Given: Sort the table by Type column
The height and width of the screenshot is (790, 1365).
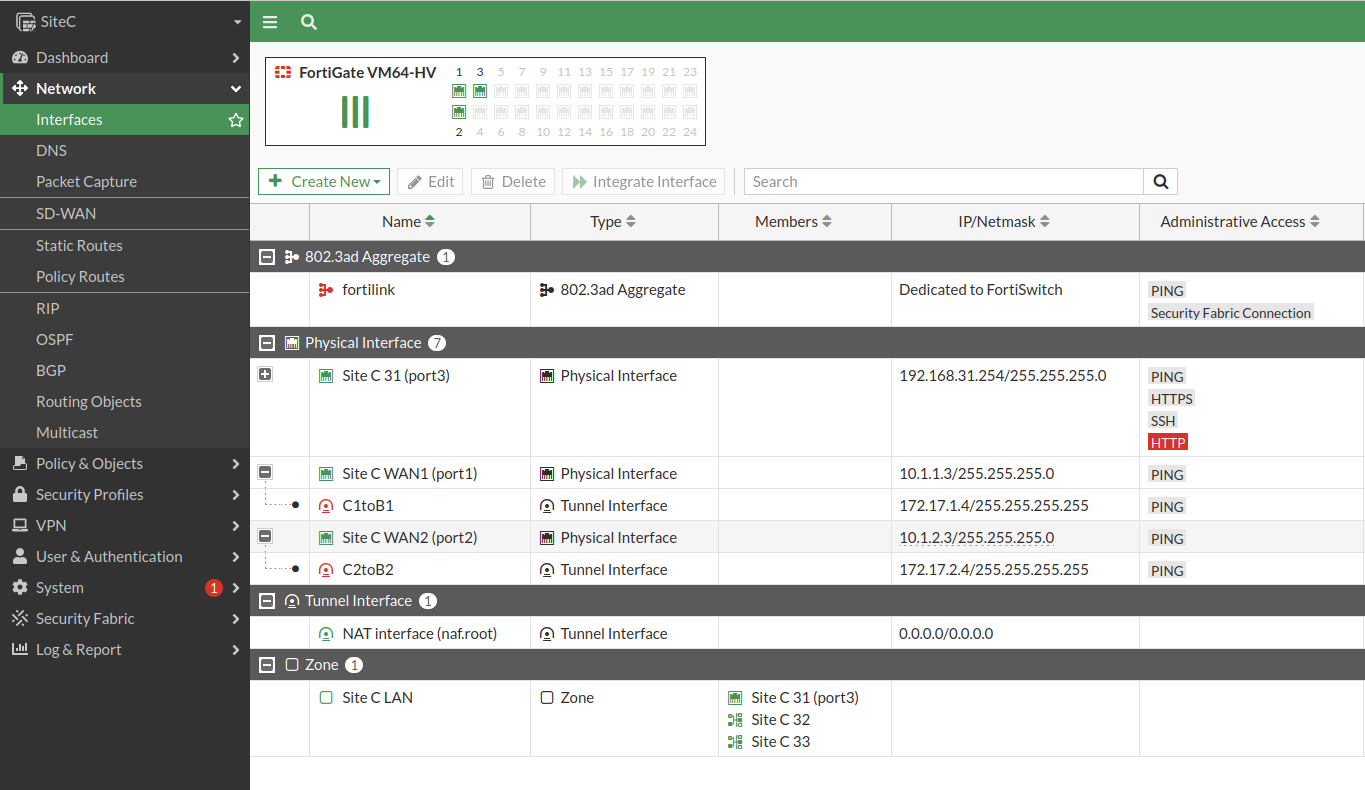Looking at the screenshot, I should (613, 222).
